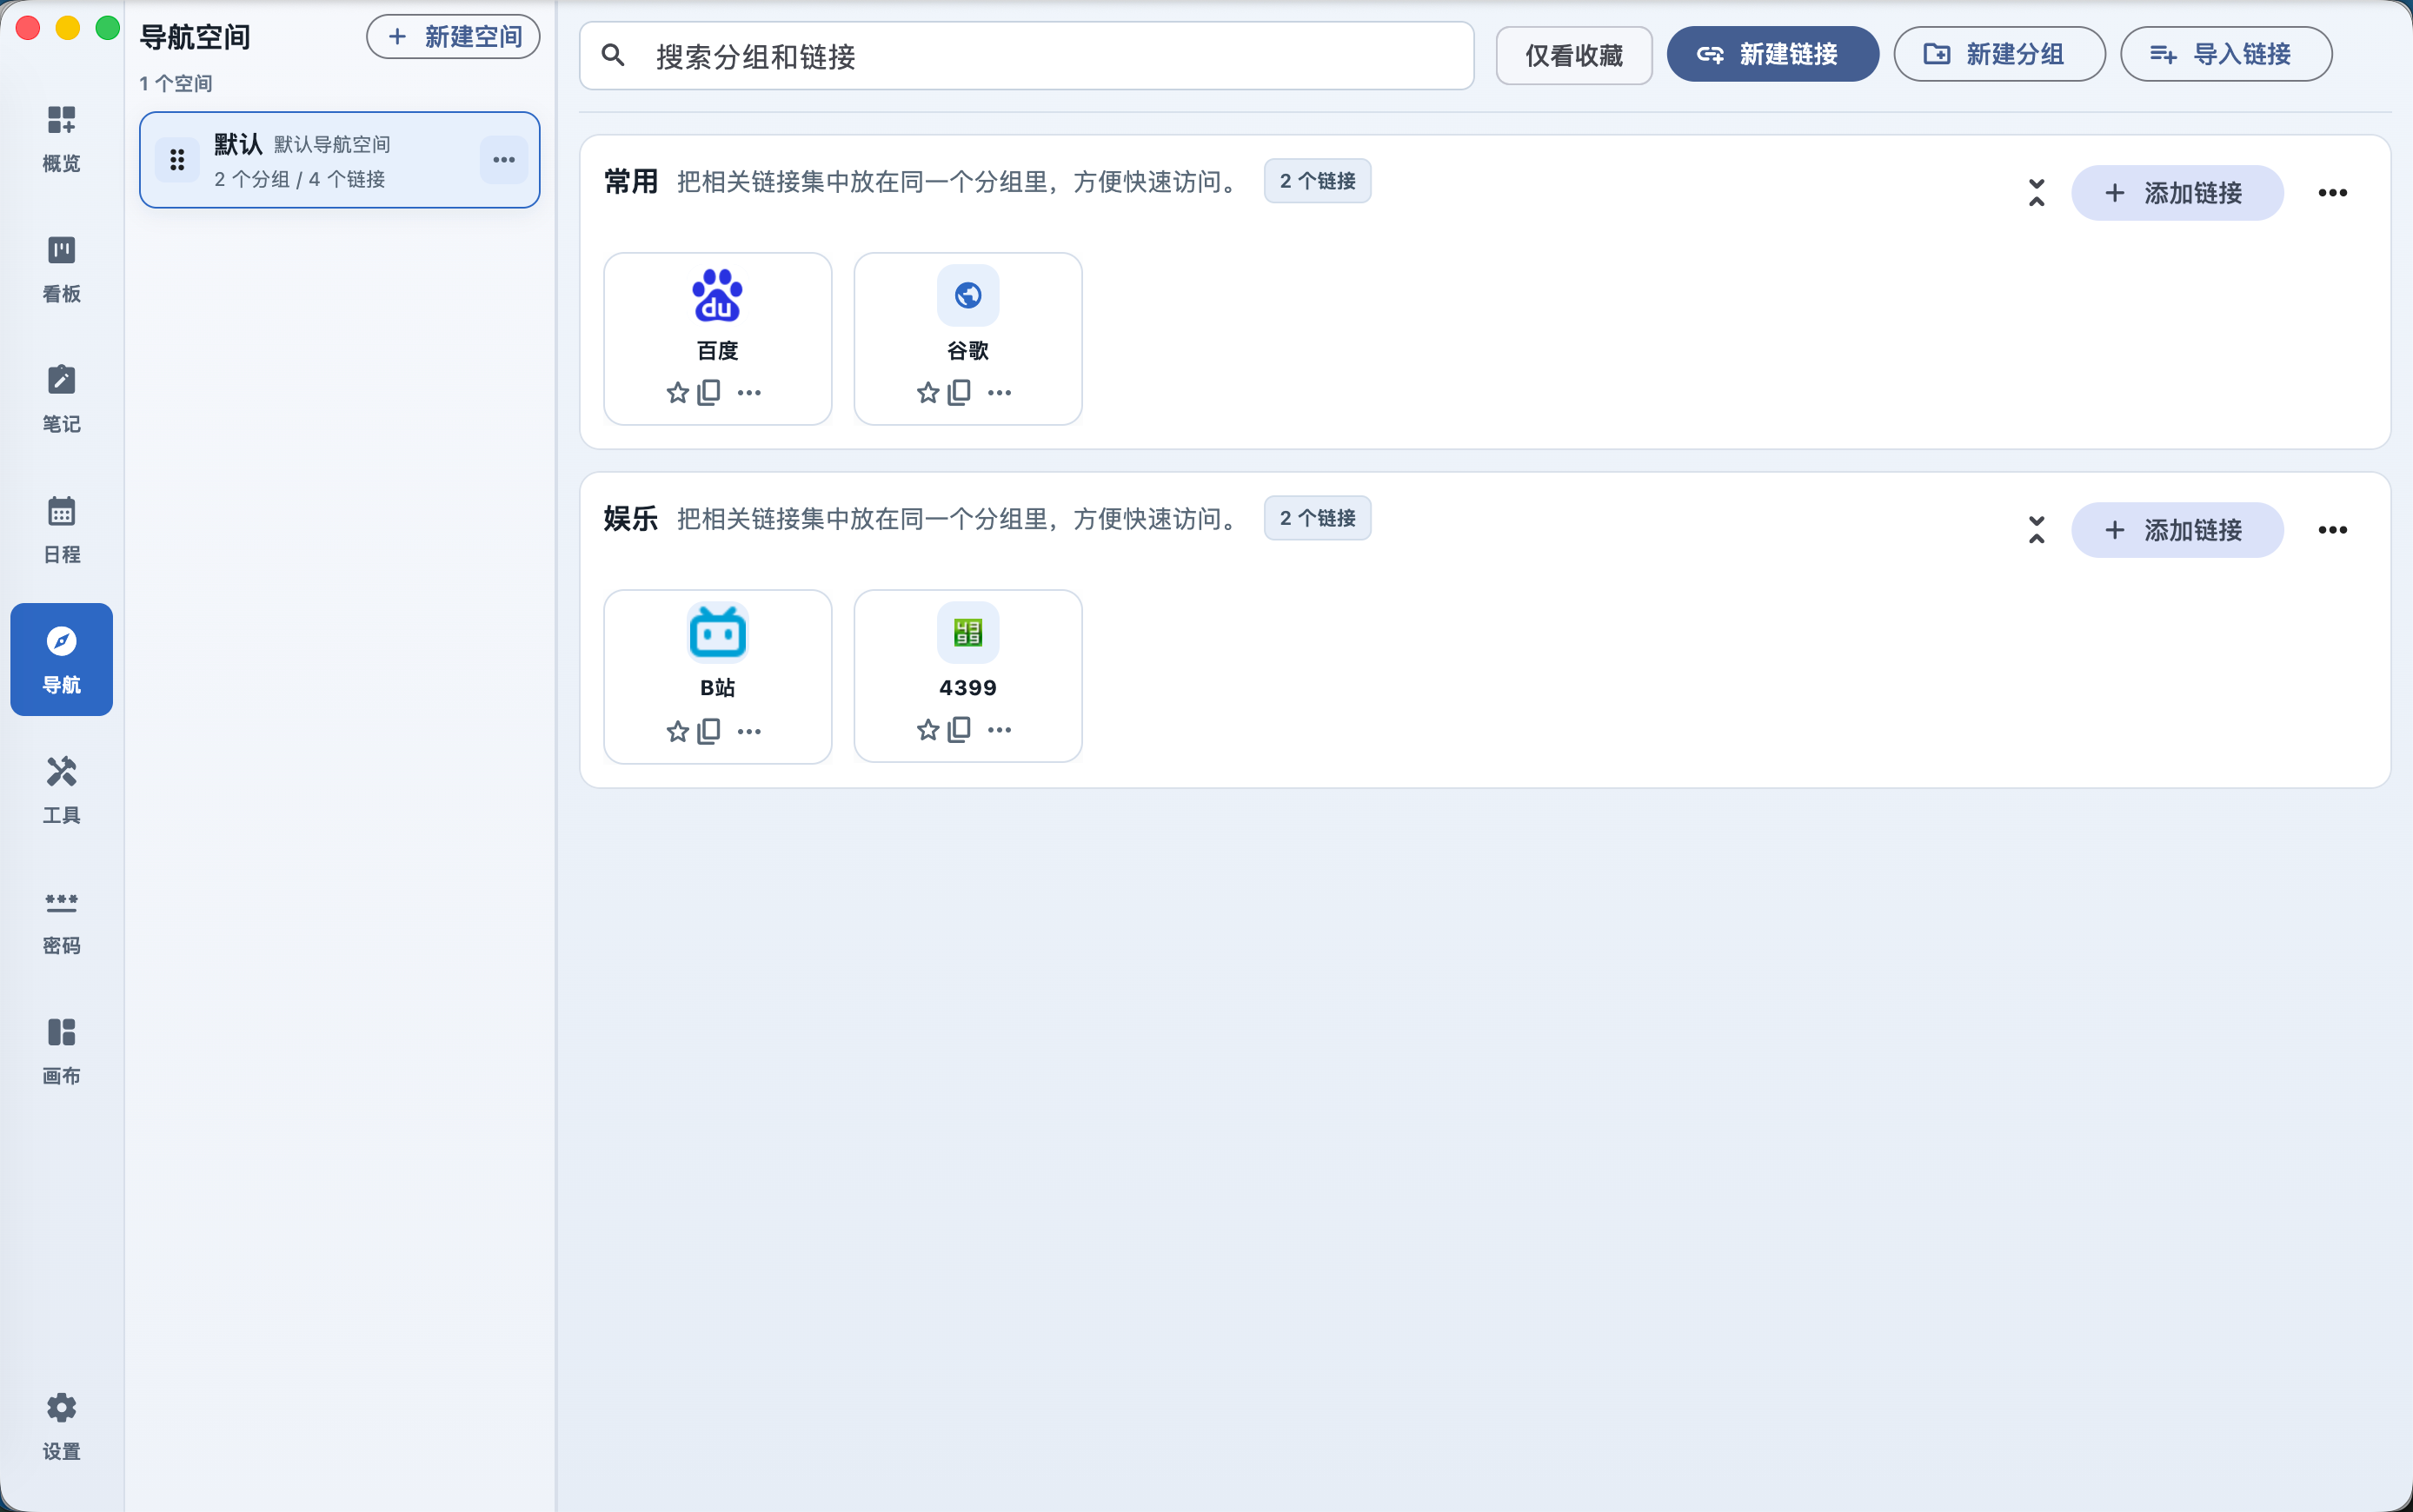Viewport: 2413px width, 1512px height.
Task: Click the 娱乐 group title
Action: 631,519
